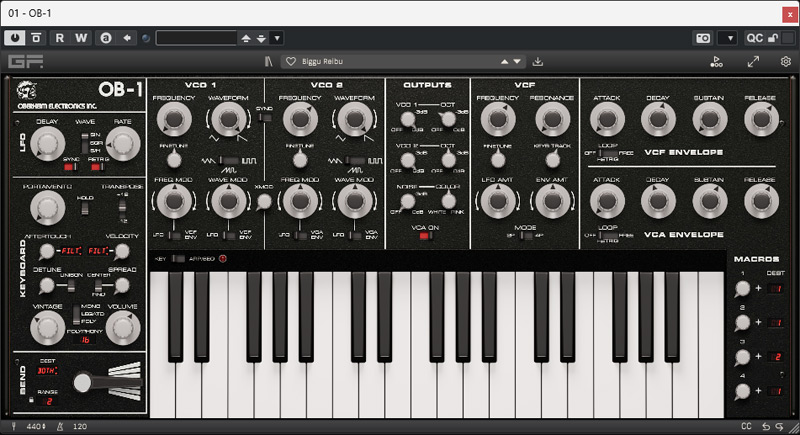Click the camera snapshot icon
Screen dimensions: 800x435
coord(703,38)
